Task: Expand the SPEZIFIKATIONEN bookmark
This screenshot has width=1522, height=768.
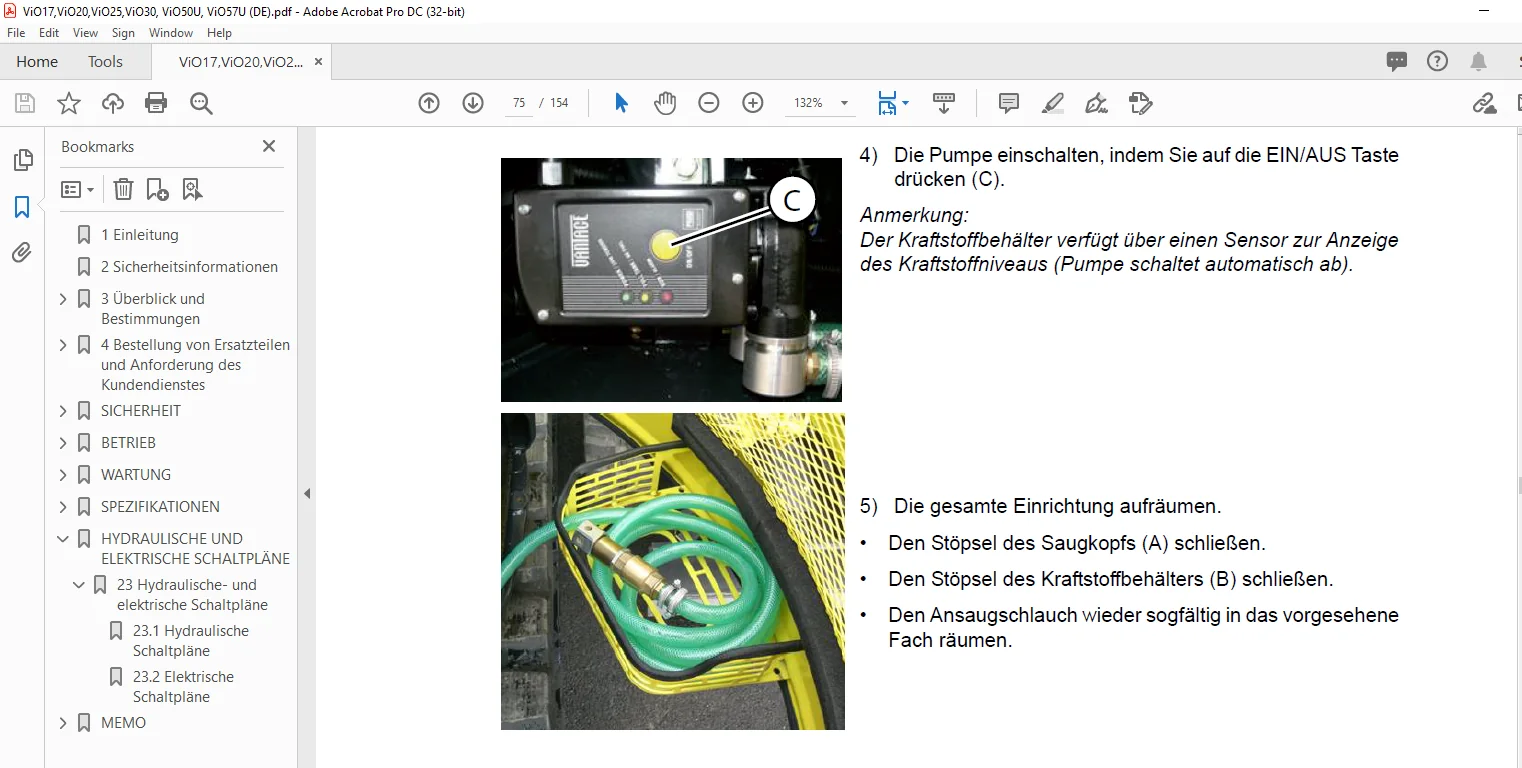Action: [63, 507]
